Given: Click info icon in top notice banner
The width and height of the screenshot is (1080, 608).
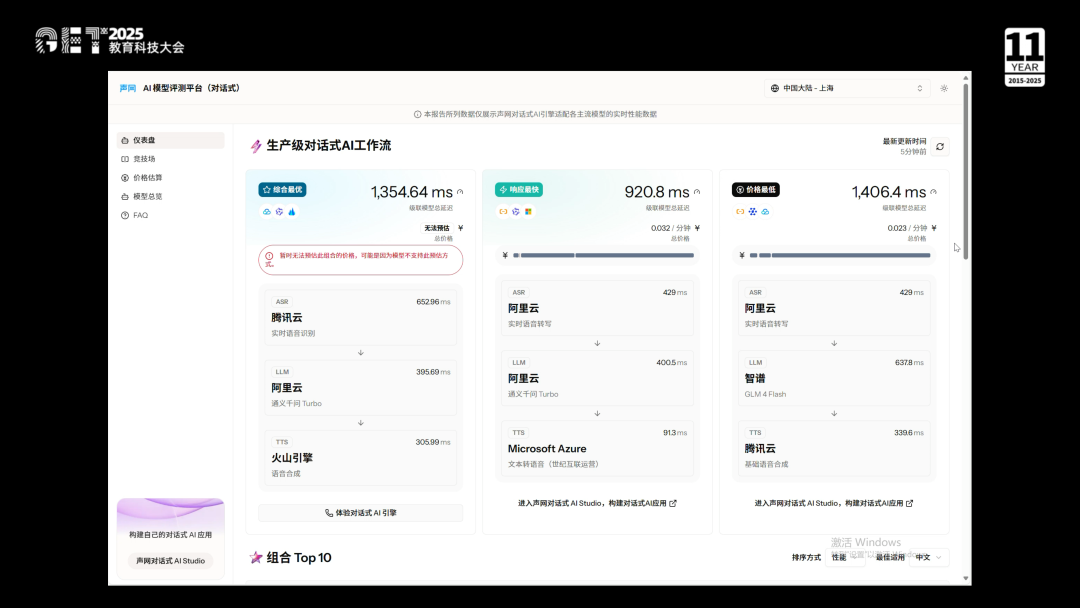Looking at the screenshot, I should (417, 114).
